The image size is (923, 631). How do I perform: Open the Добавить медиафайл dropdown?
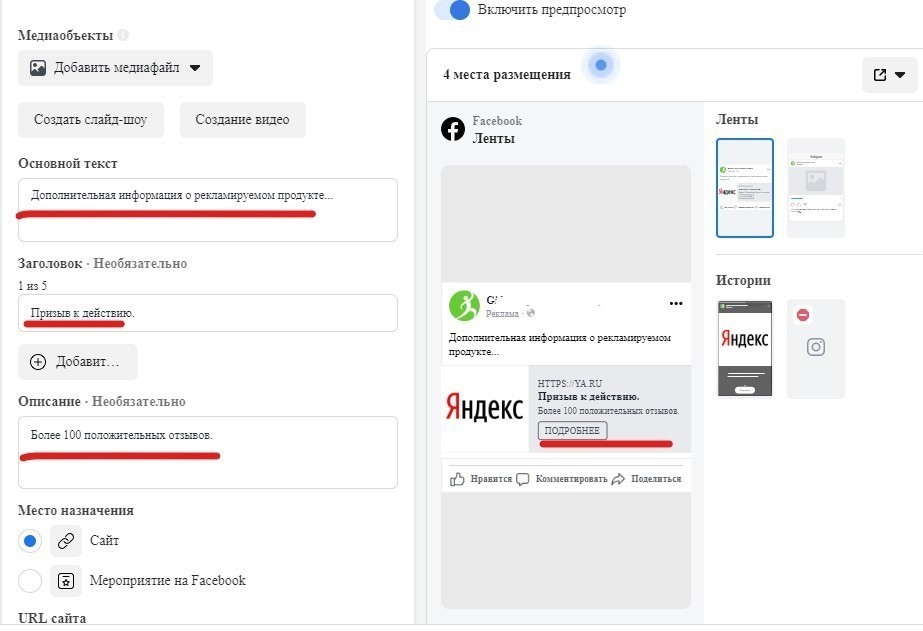coord(115,68)
